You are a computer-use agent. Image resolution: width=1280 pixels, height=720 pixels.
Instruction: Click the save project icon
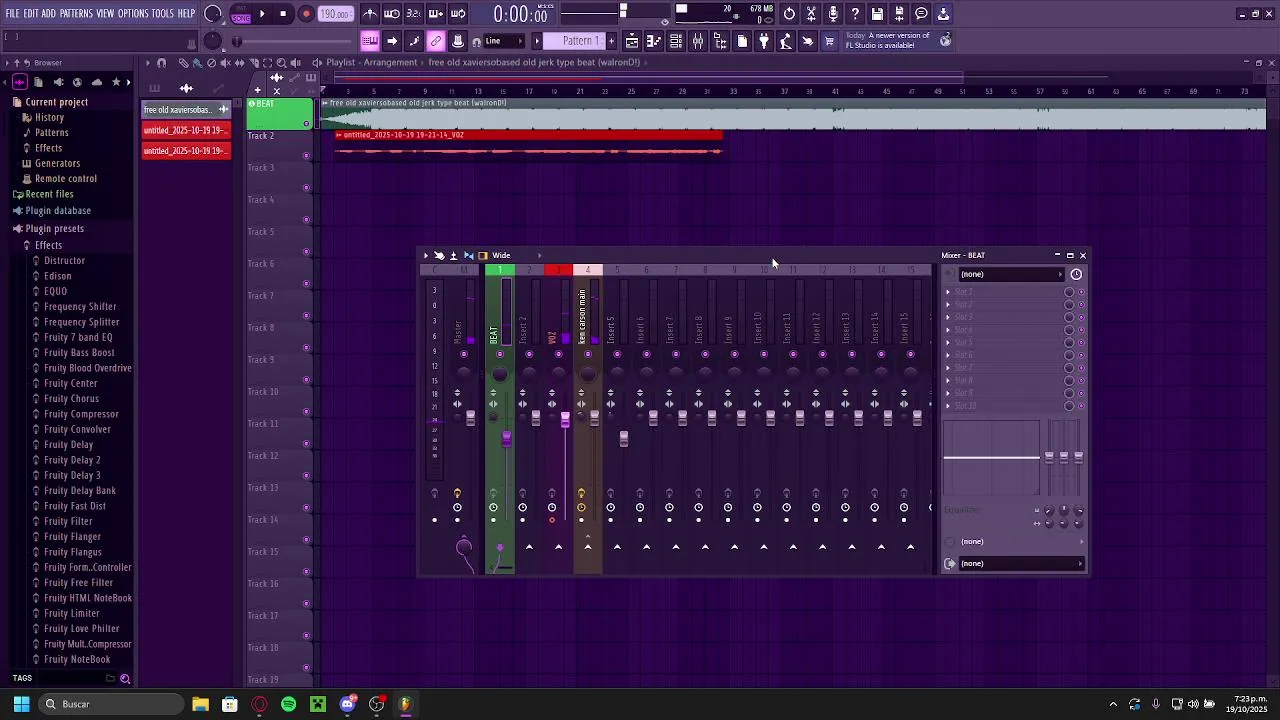(x=878, y=14)
